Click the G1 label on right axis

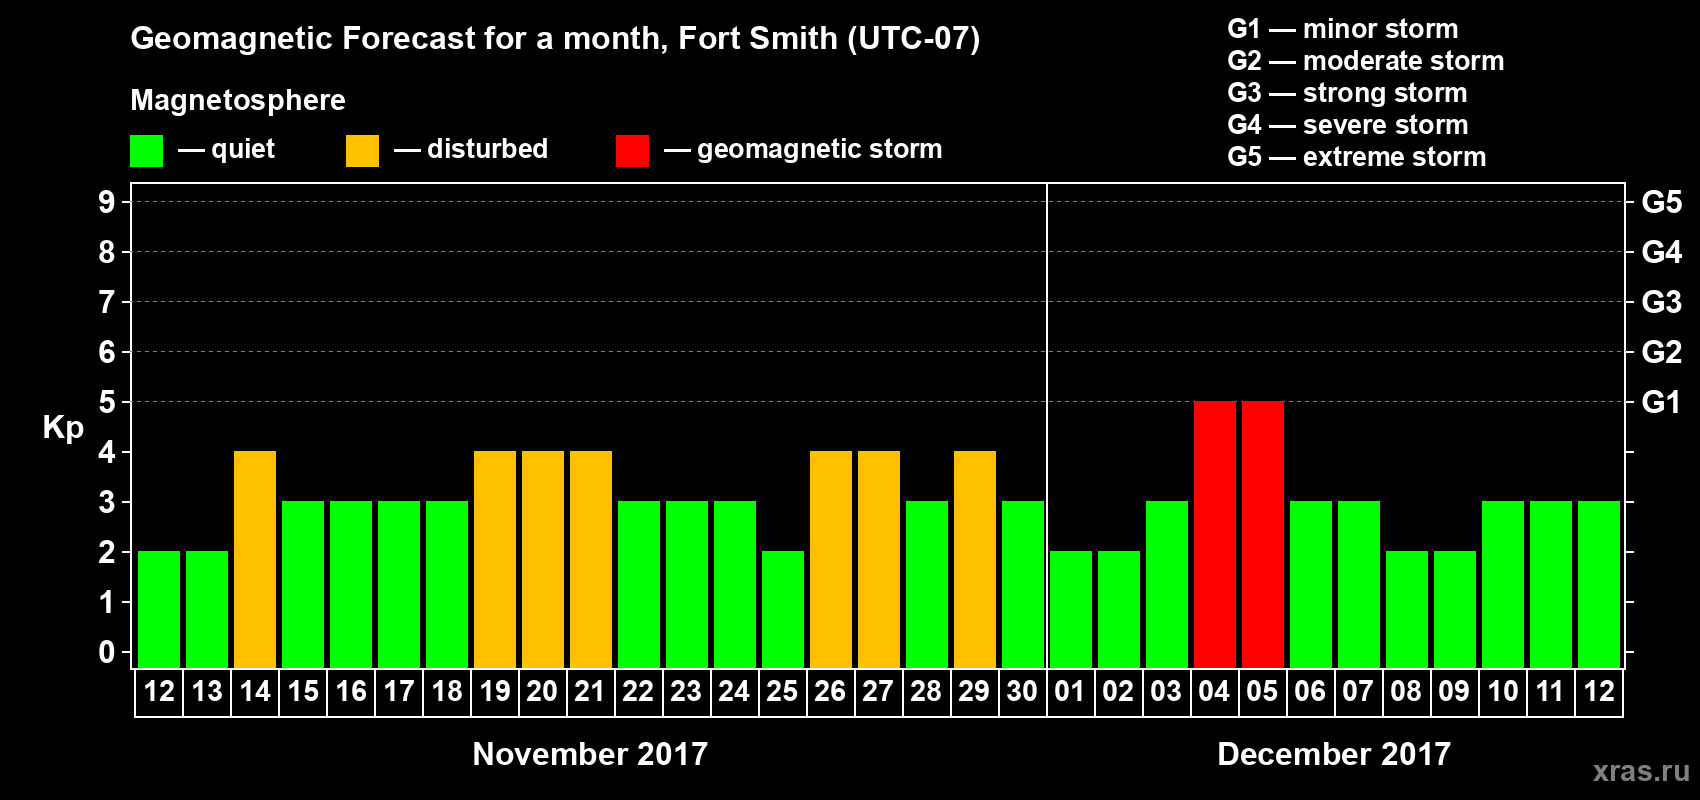coord(1661,402)
